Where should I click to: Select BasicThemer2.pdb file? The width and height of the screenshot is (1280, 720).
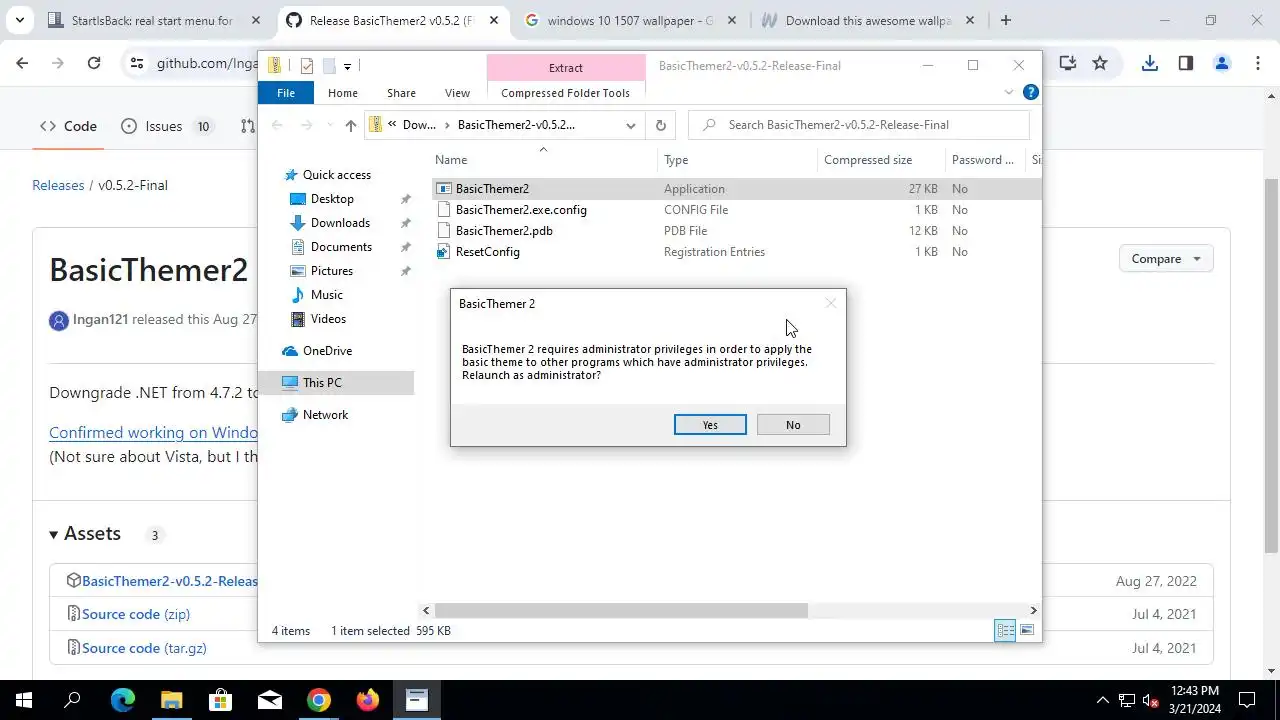[x=504, y=231]
